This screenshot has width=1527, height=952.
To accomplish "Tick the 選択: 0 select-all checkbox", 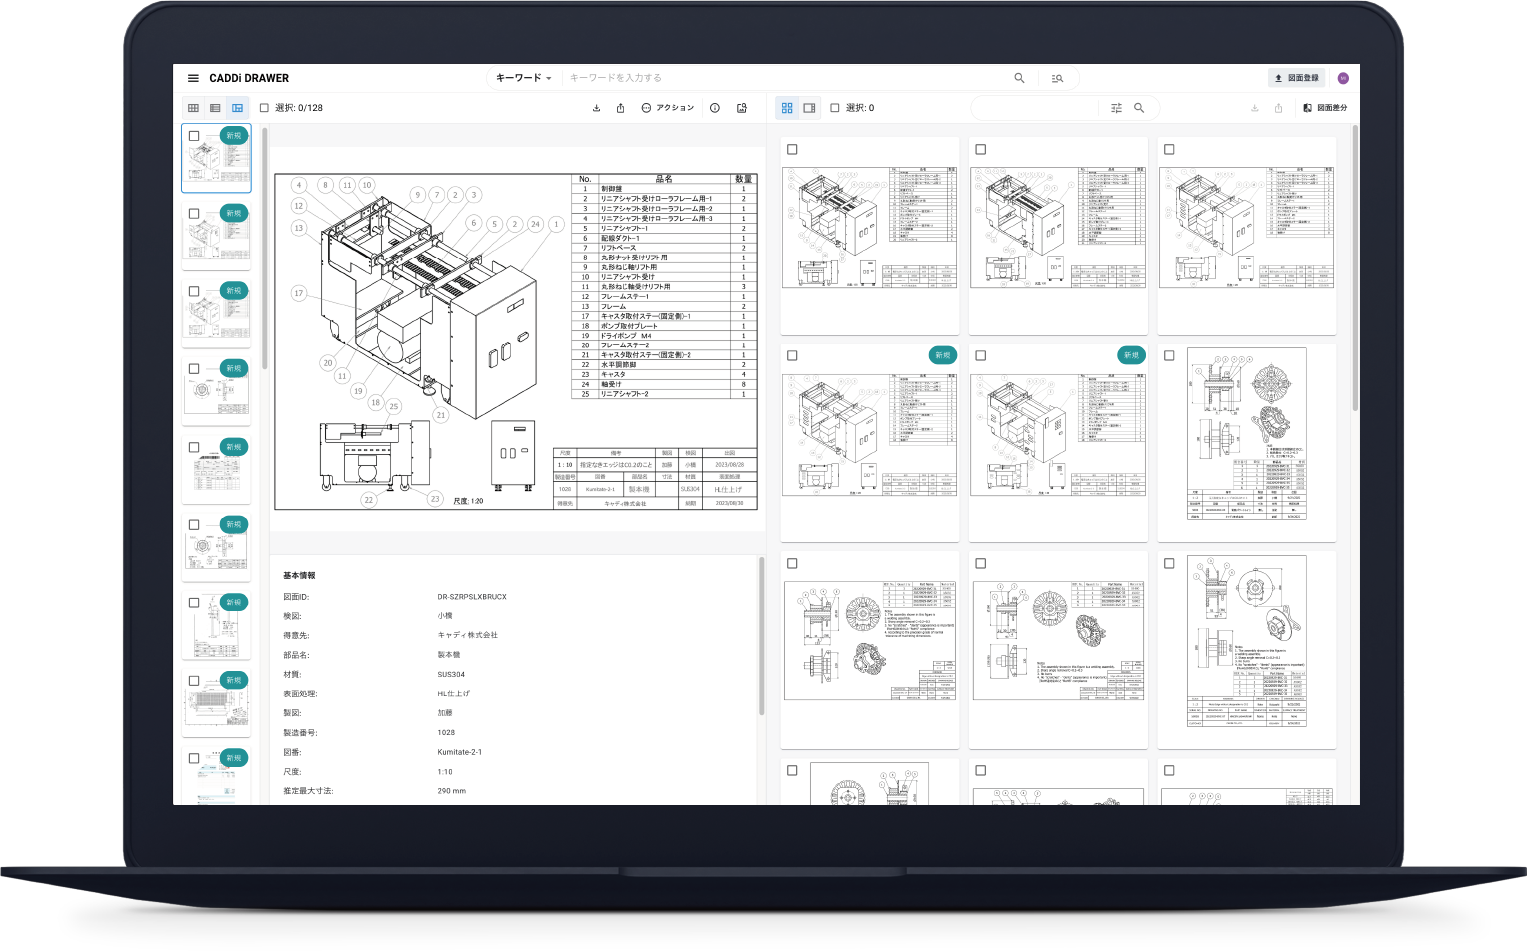I will 835,108.
